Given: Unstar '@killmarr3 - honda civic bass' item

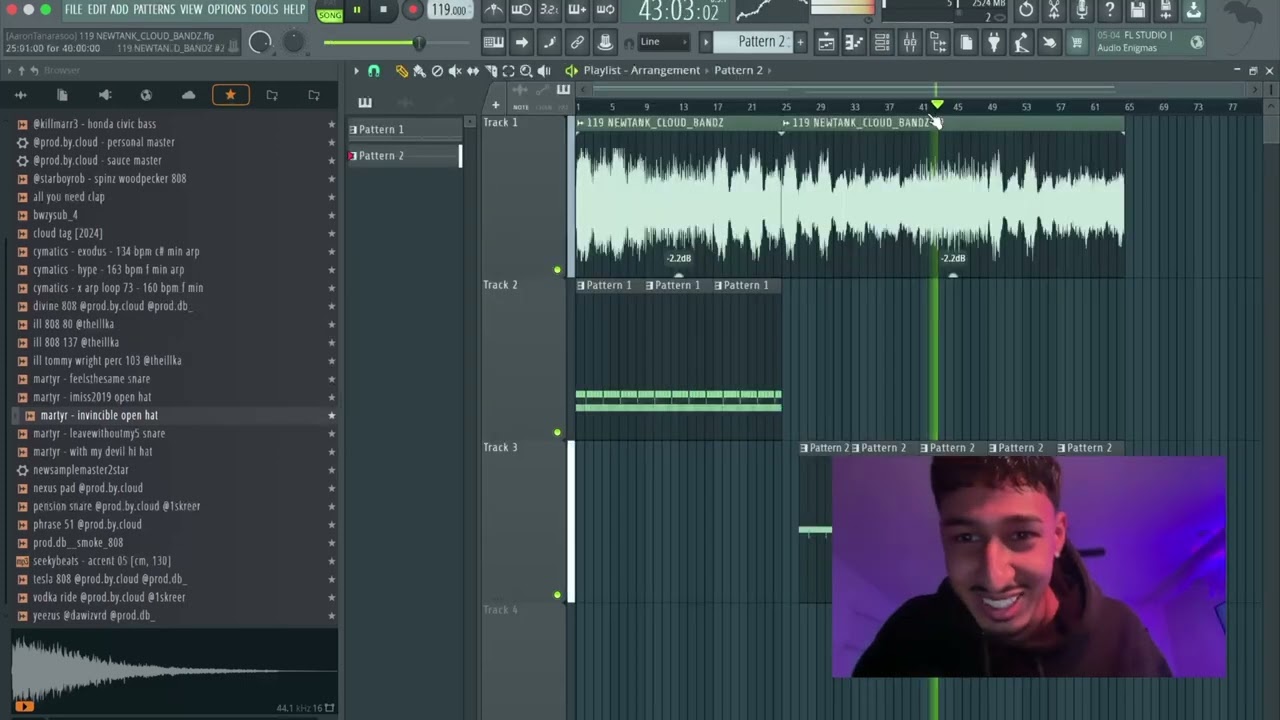Looking at the screenshot, I should [332, 124].
